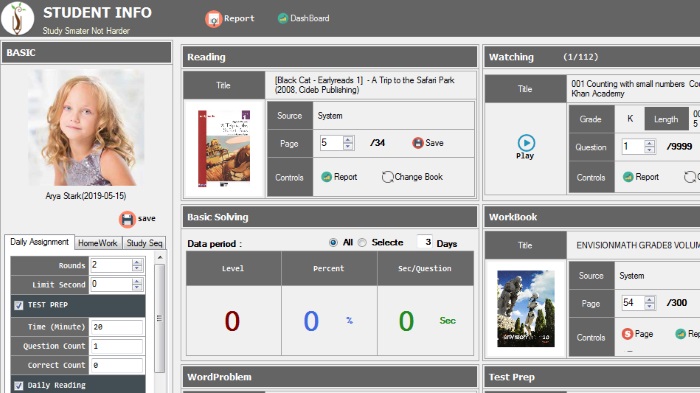Click the Time (Minute) field

tap(117, 327)
